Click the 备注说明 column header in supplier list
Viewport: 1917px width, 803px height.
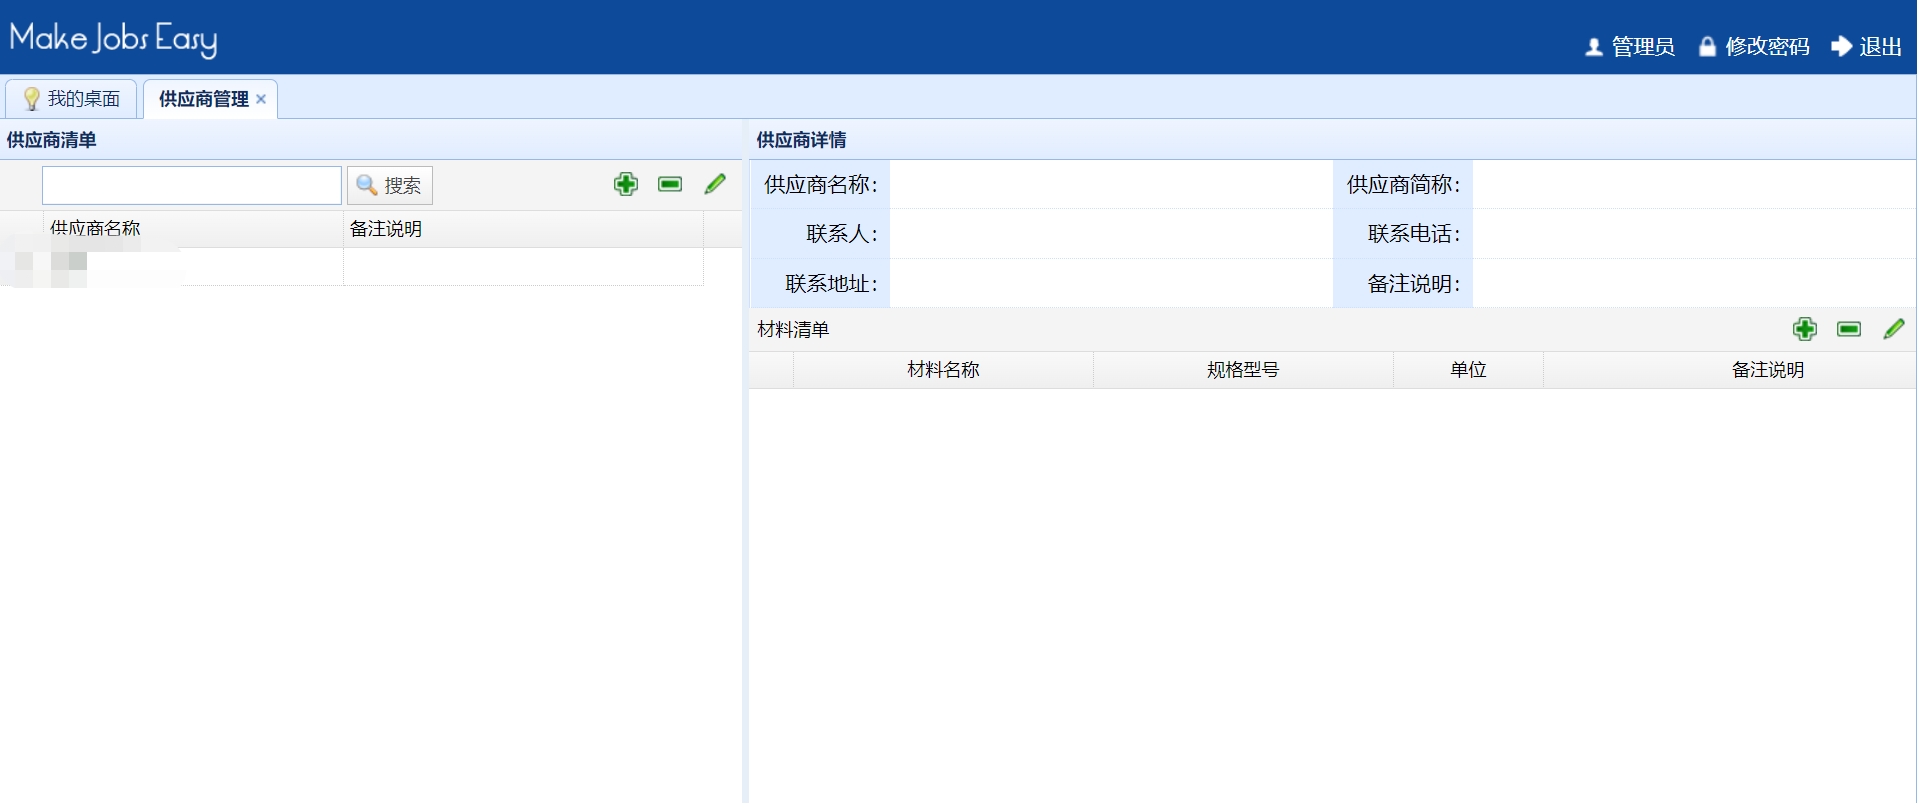[386, 229]
